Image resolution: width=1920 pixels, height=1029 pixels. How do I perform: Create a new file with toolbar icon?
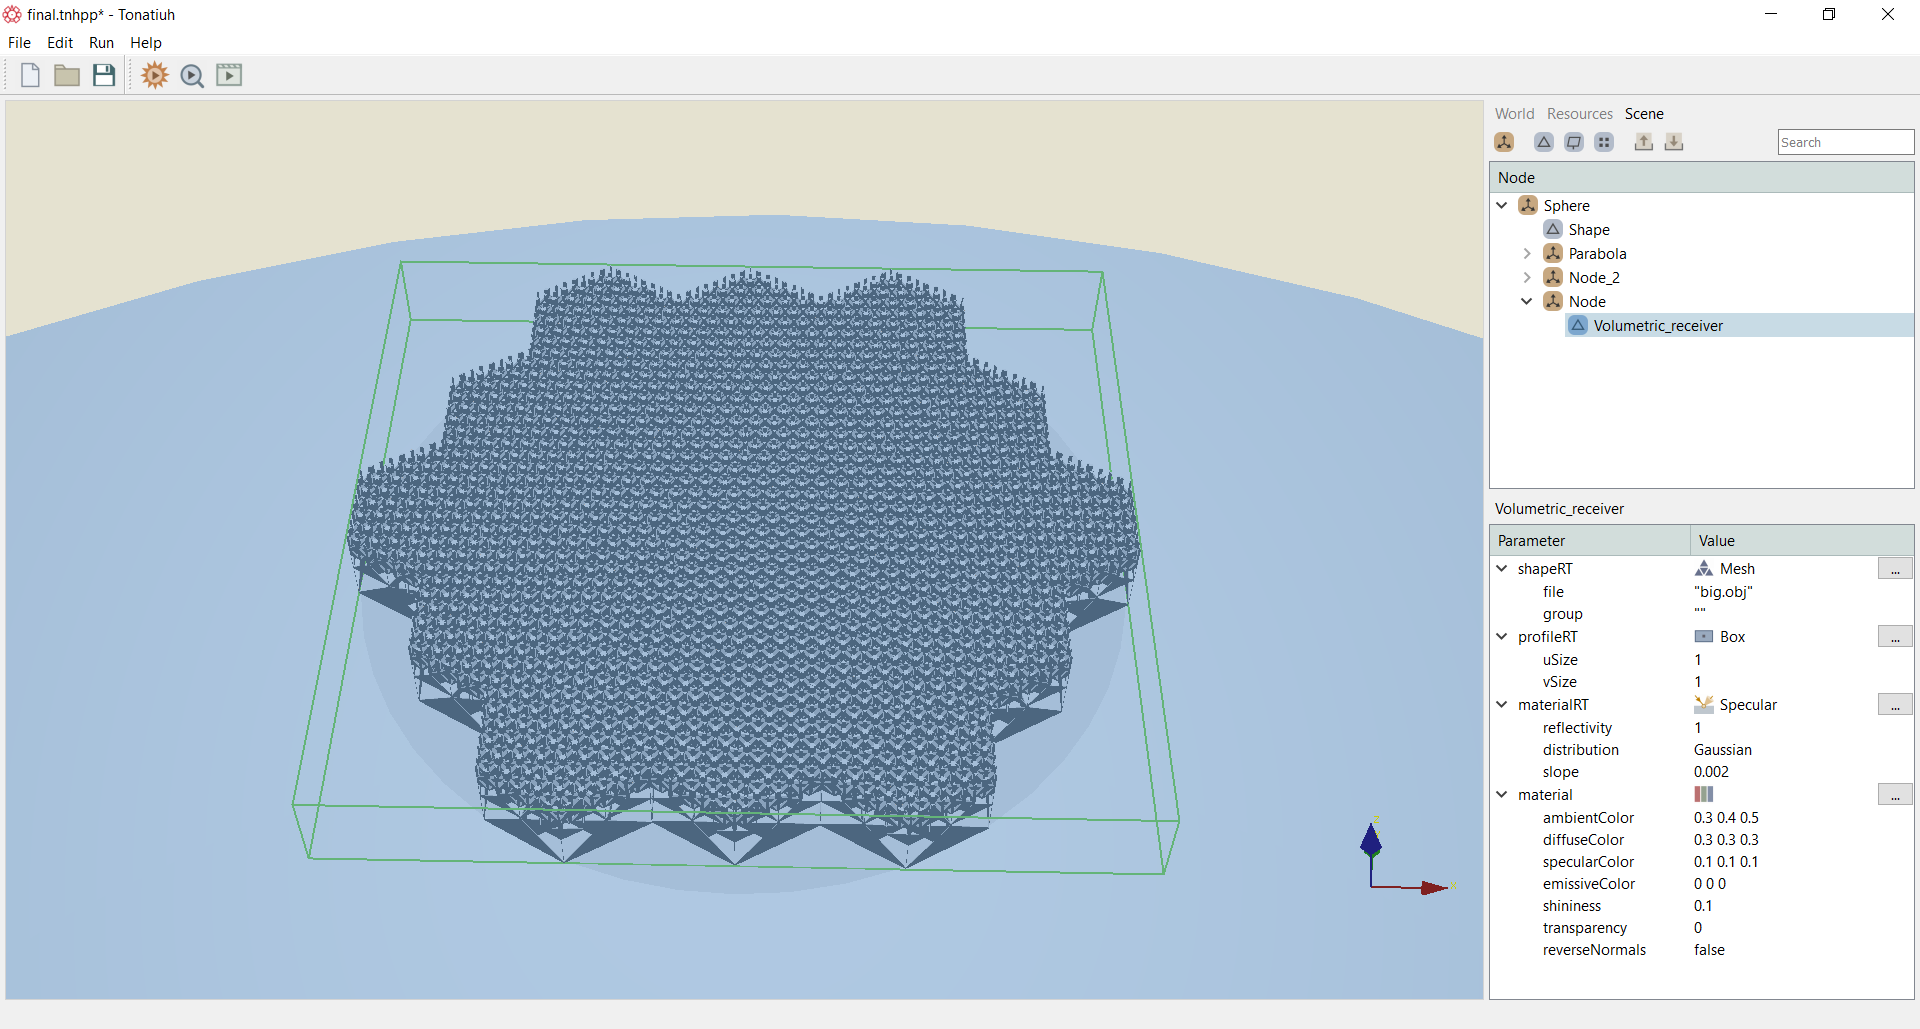pyautogui.click(x=30, y=75)
